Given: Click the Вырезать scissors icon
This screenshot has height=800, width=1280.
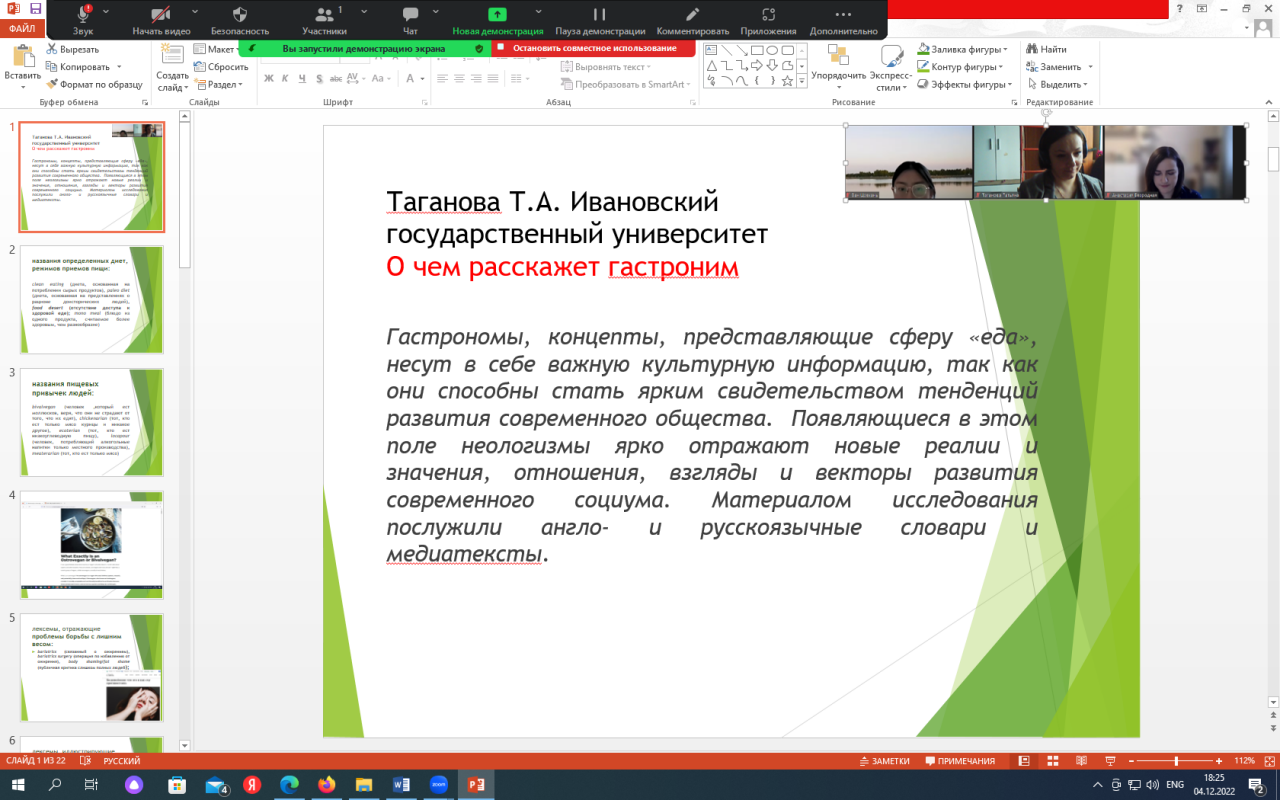Looking at the screenshot, I should (52, 49).
